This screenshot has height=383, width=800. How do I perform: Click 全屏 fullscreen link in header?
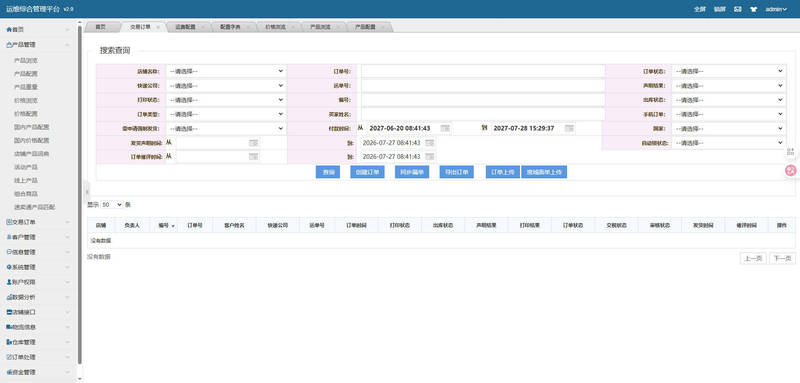click(x=700, y=9)
